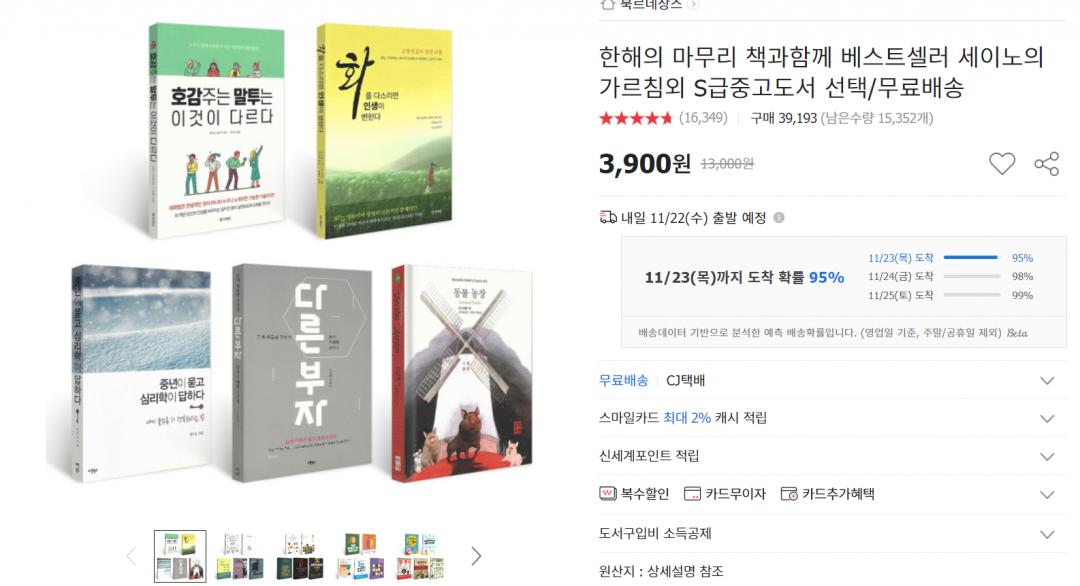1080x586 pixels.
Task: Expand the card benefits row chevron
Action: coord(1047,494)
